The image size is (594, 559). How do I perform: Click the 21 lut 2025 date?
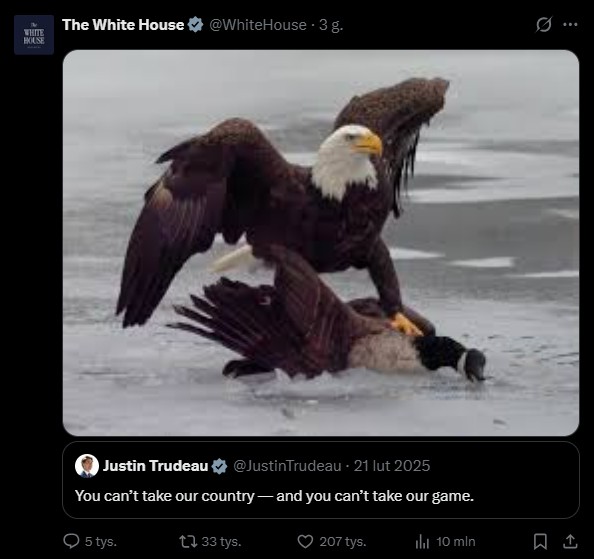(x=392, y=466)
